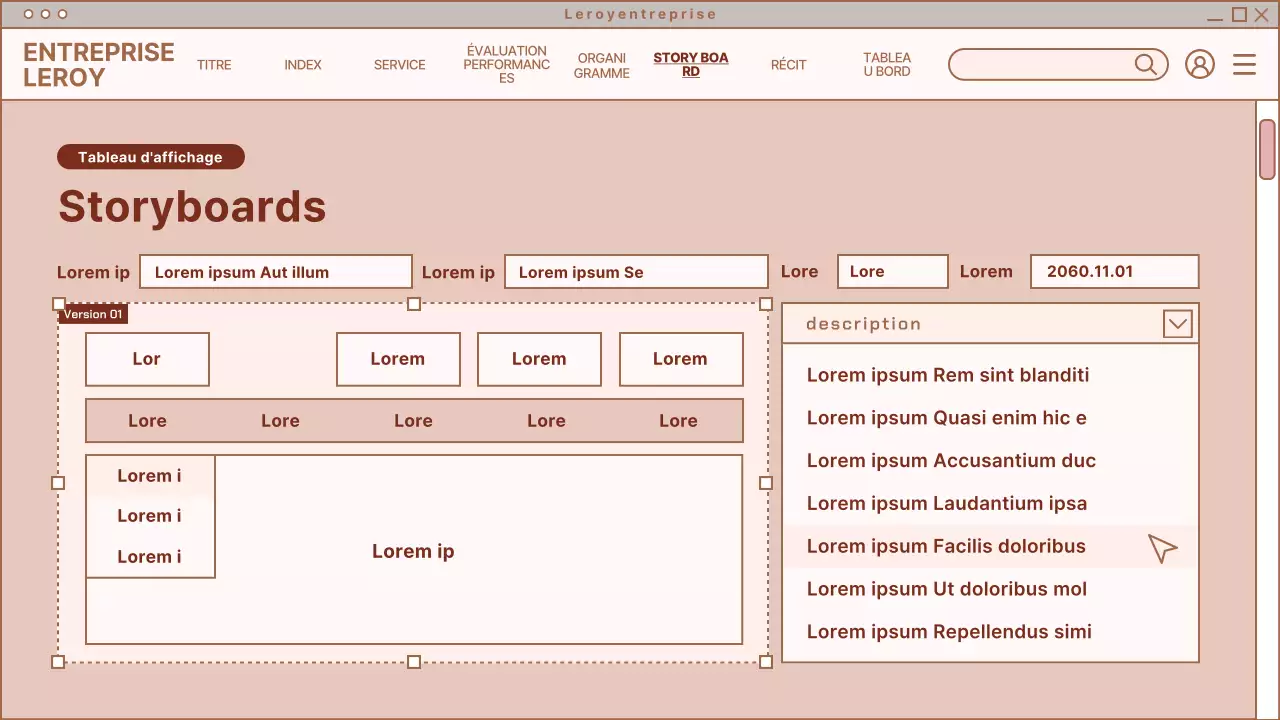Open the hamburger menu icon
Image resolution: width=1280 pixels, height=720 pixels.
[1244, 64]
